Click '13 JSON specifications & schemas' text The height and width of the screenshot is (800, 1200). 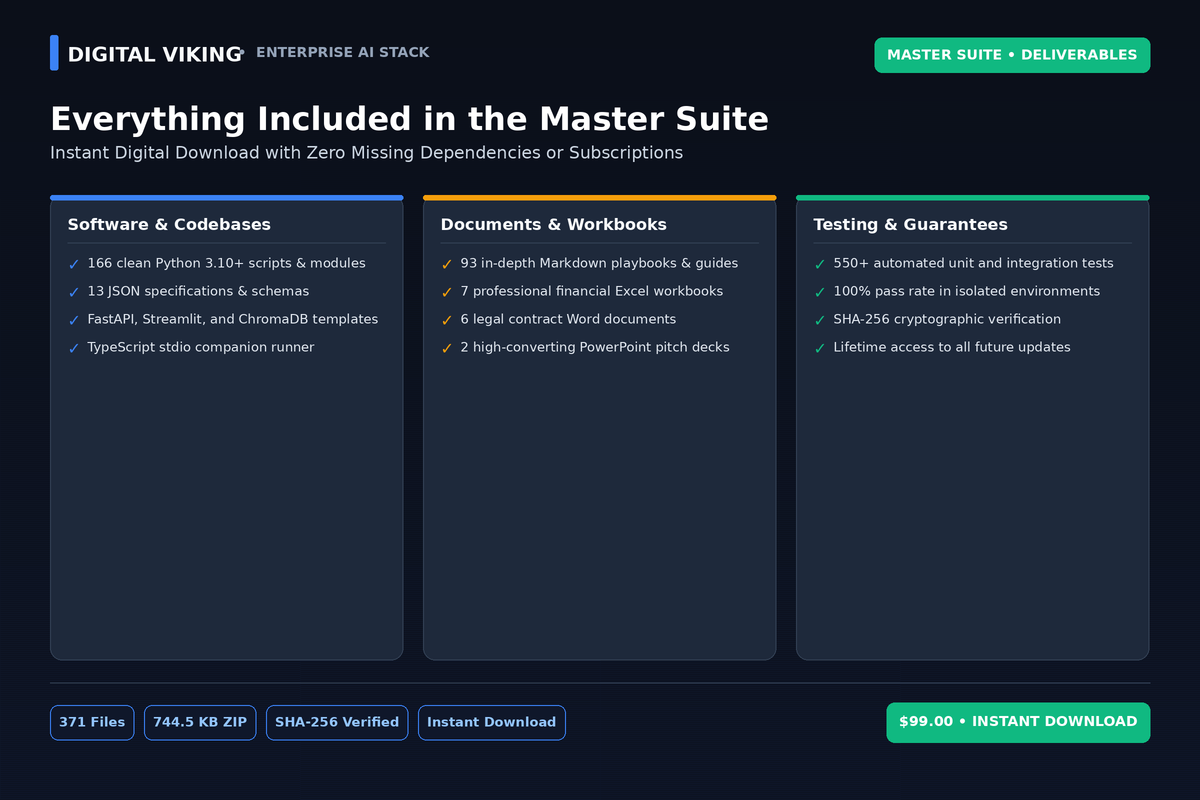tap(198, 291)
